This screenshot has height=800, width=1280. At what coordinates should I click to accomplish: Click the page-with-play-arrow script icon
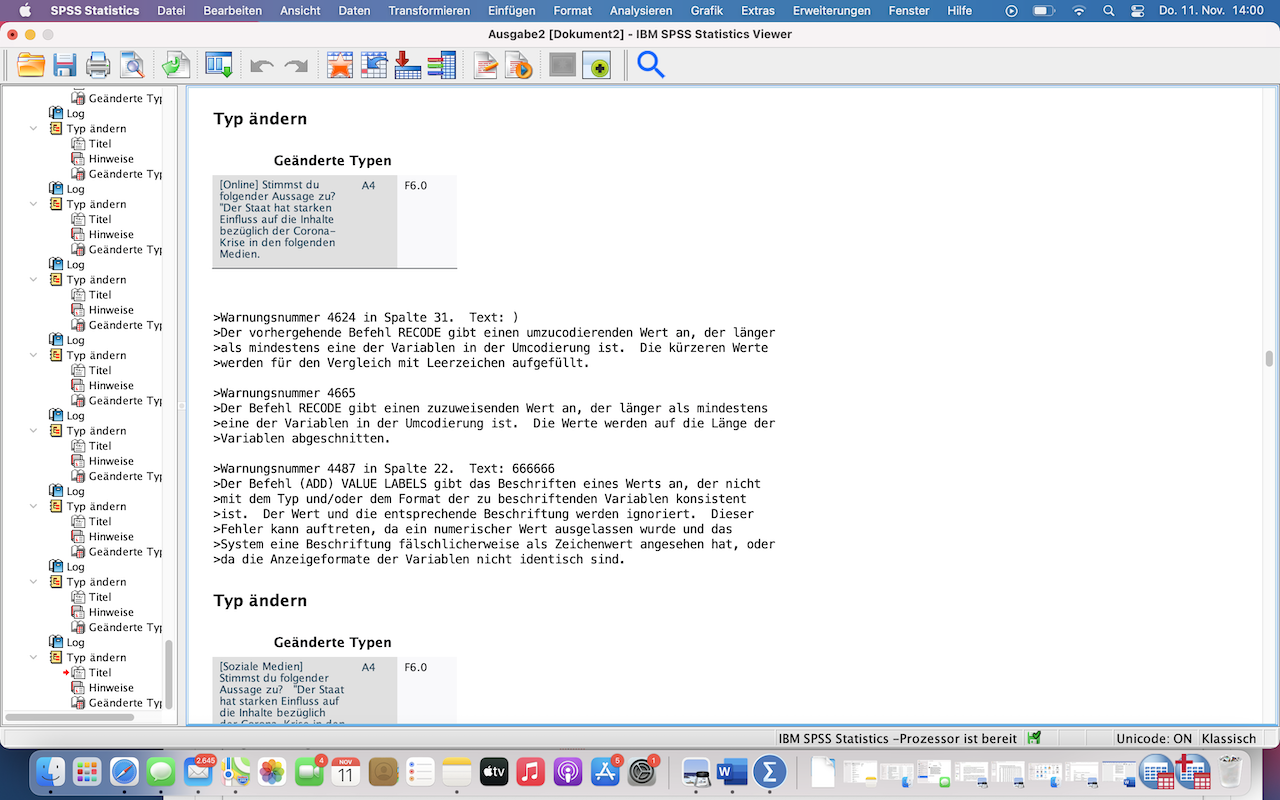pyautogui.click(x=518, y=66)
